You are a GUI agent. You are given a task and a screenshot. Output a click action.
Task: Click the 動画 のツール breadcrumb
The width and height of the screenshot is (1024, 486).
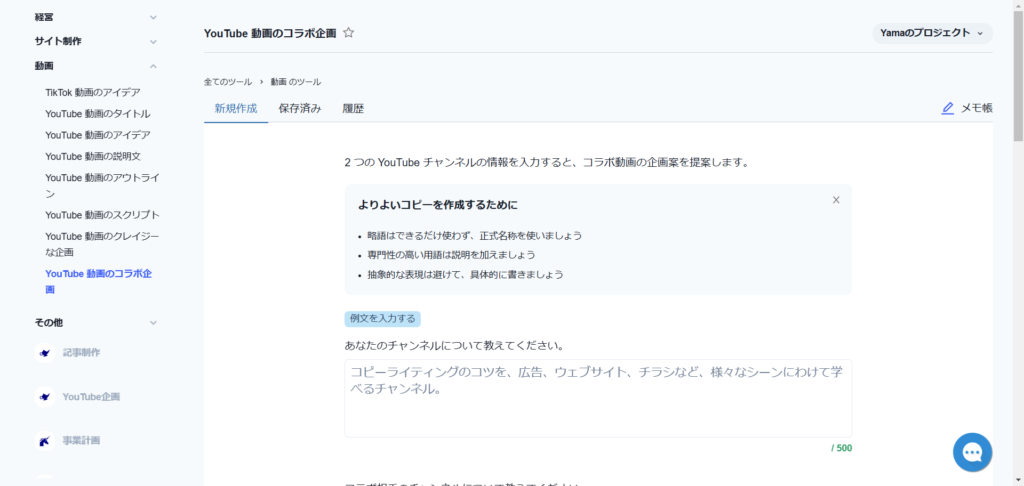pos(296,82)
